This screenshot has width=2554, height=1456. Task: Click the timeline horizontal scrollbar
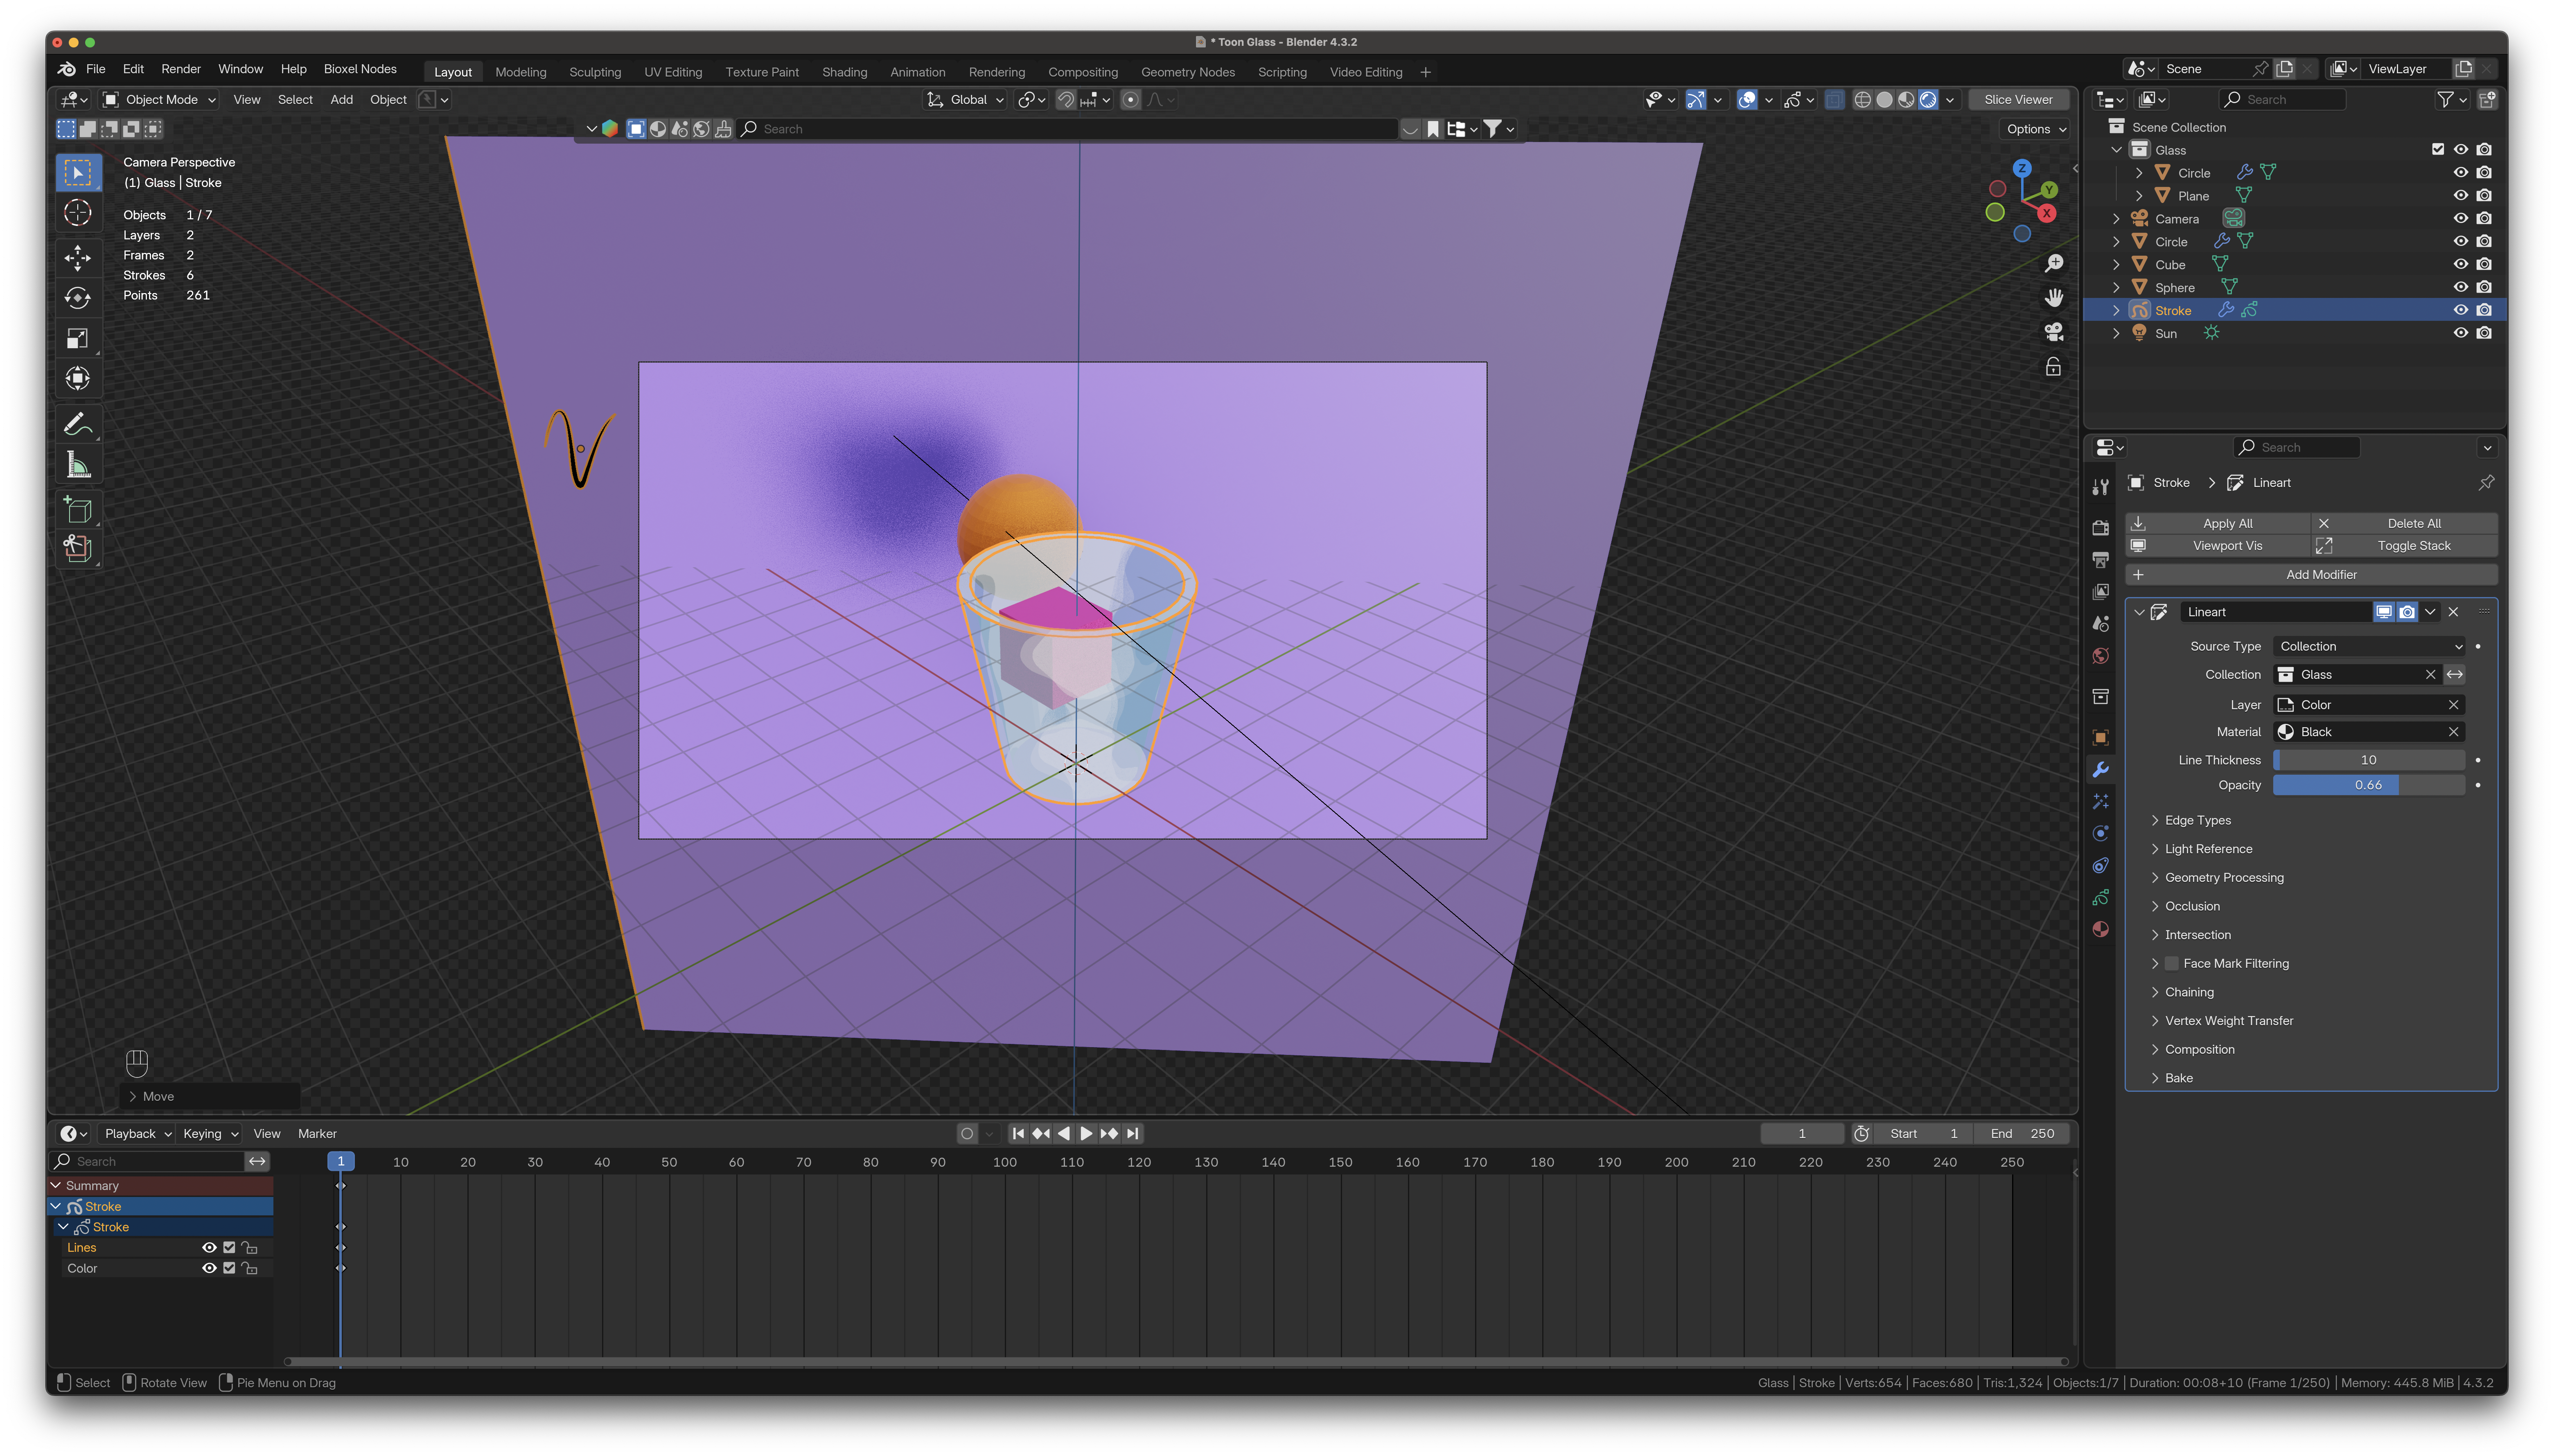click(1176, 1362)
